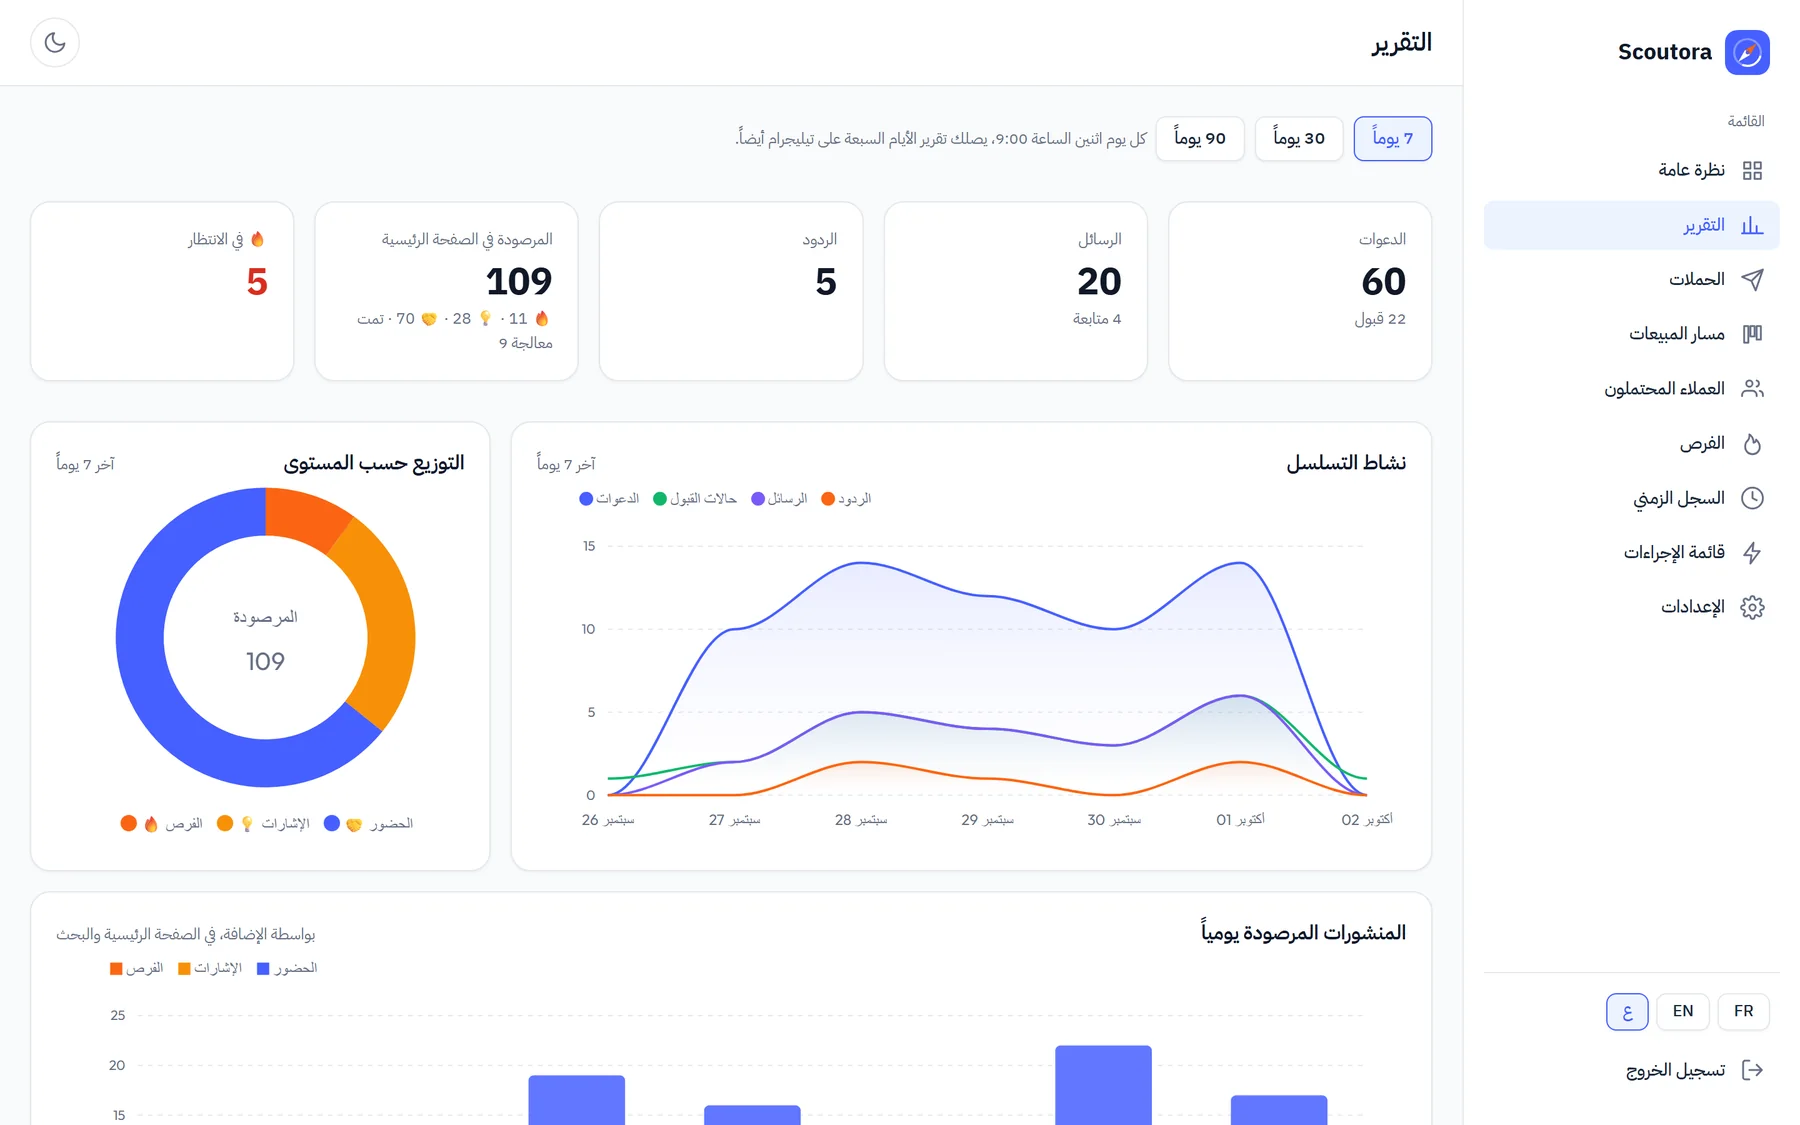The width and height of the screenshot is (1800, 1125).
Task: Click the التقرير bar chart icon
Action: (x=1752, y=226)
